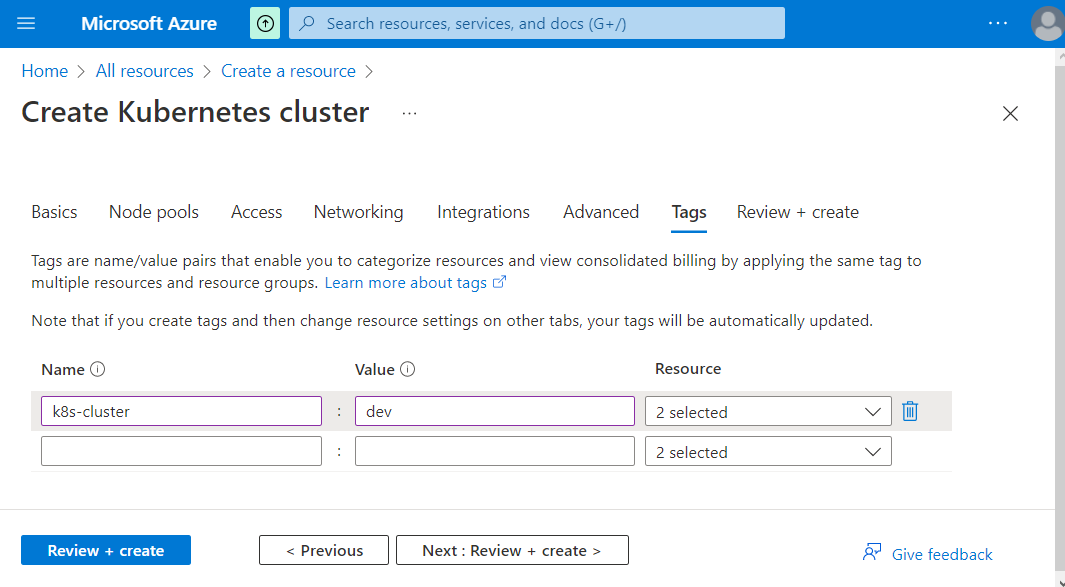Delete the k8s-cluster tag row

coord(910,411)
